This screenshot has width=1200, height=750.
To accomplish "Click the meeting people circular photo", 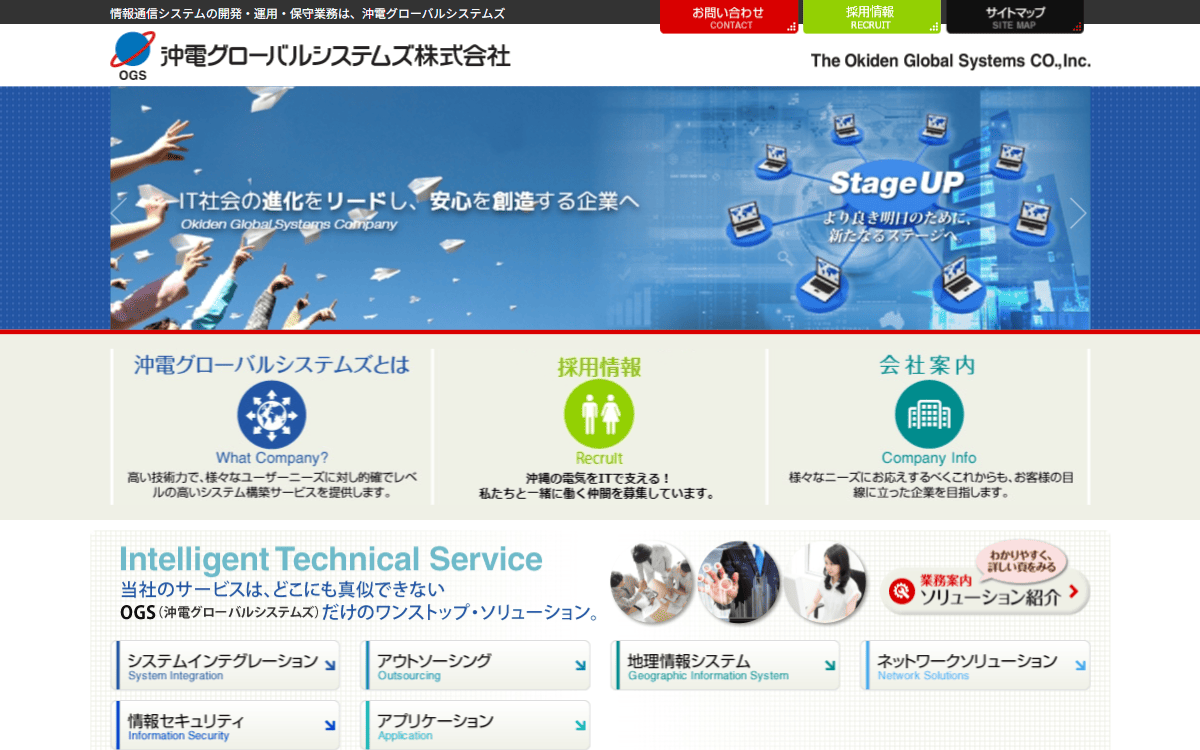I will point(653,583).
